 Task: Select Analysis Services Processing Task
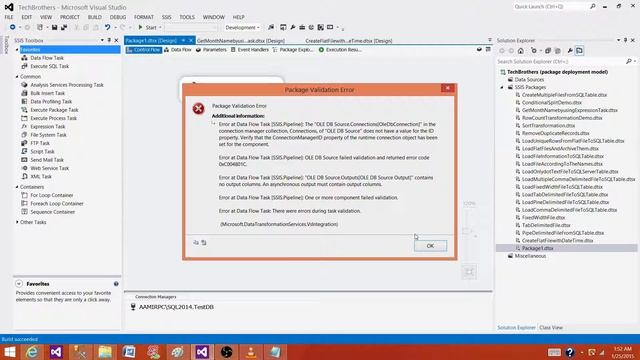coord(67,85)
